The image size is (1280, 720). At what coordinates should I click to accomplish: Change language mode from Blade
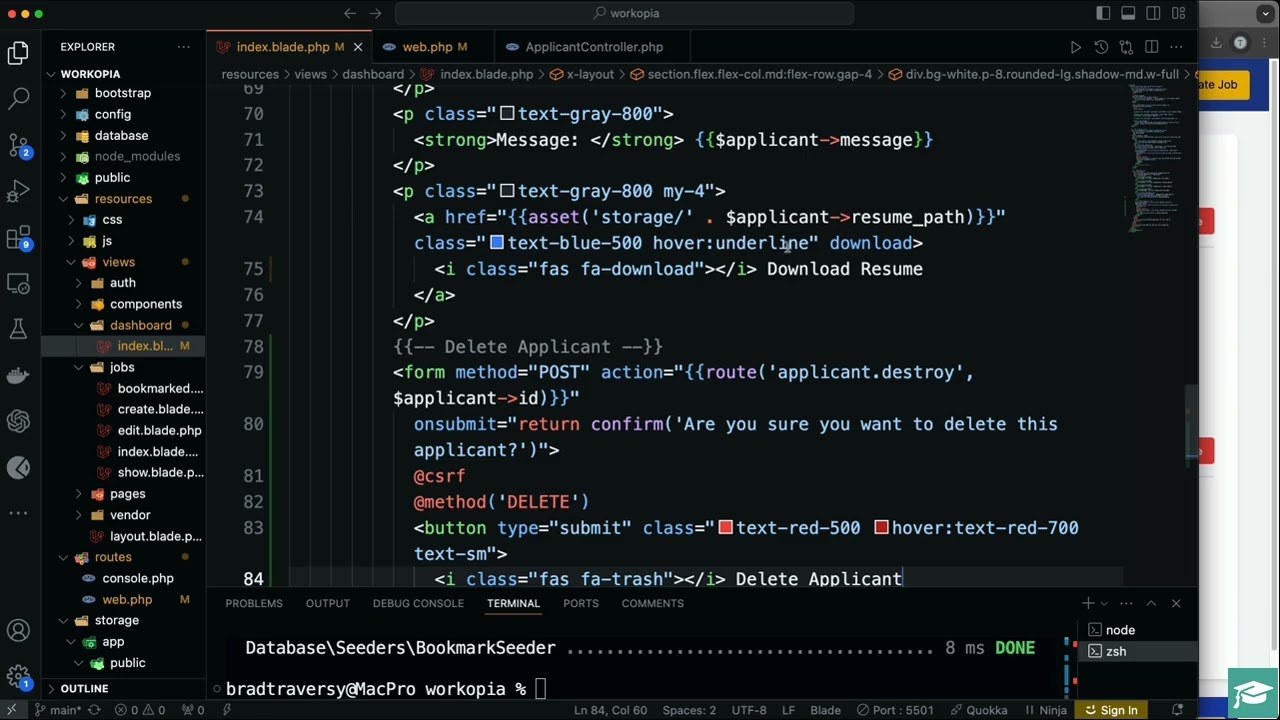pyautogui.click(x=825, y=710)
